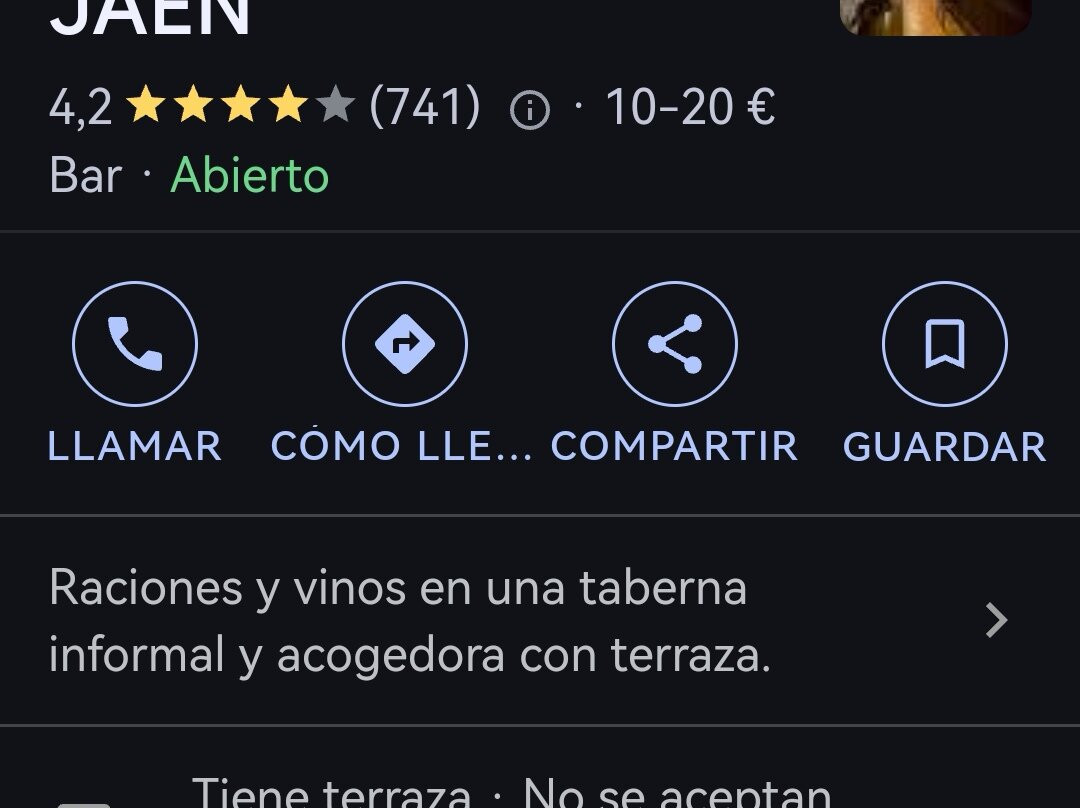Tap the COMPARTIR label
The width and height of the screenshot is (1080, 808).
point(674,446)
